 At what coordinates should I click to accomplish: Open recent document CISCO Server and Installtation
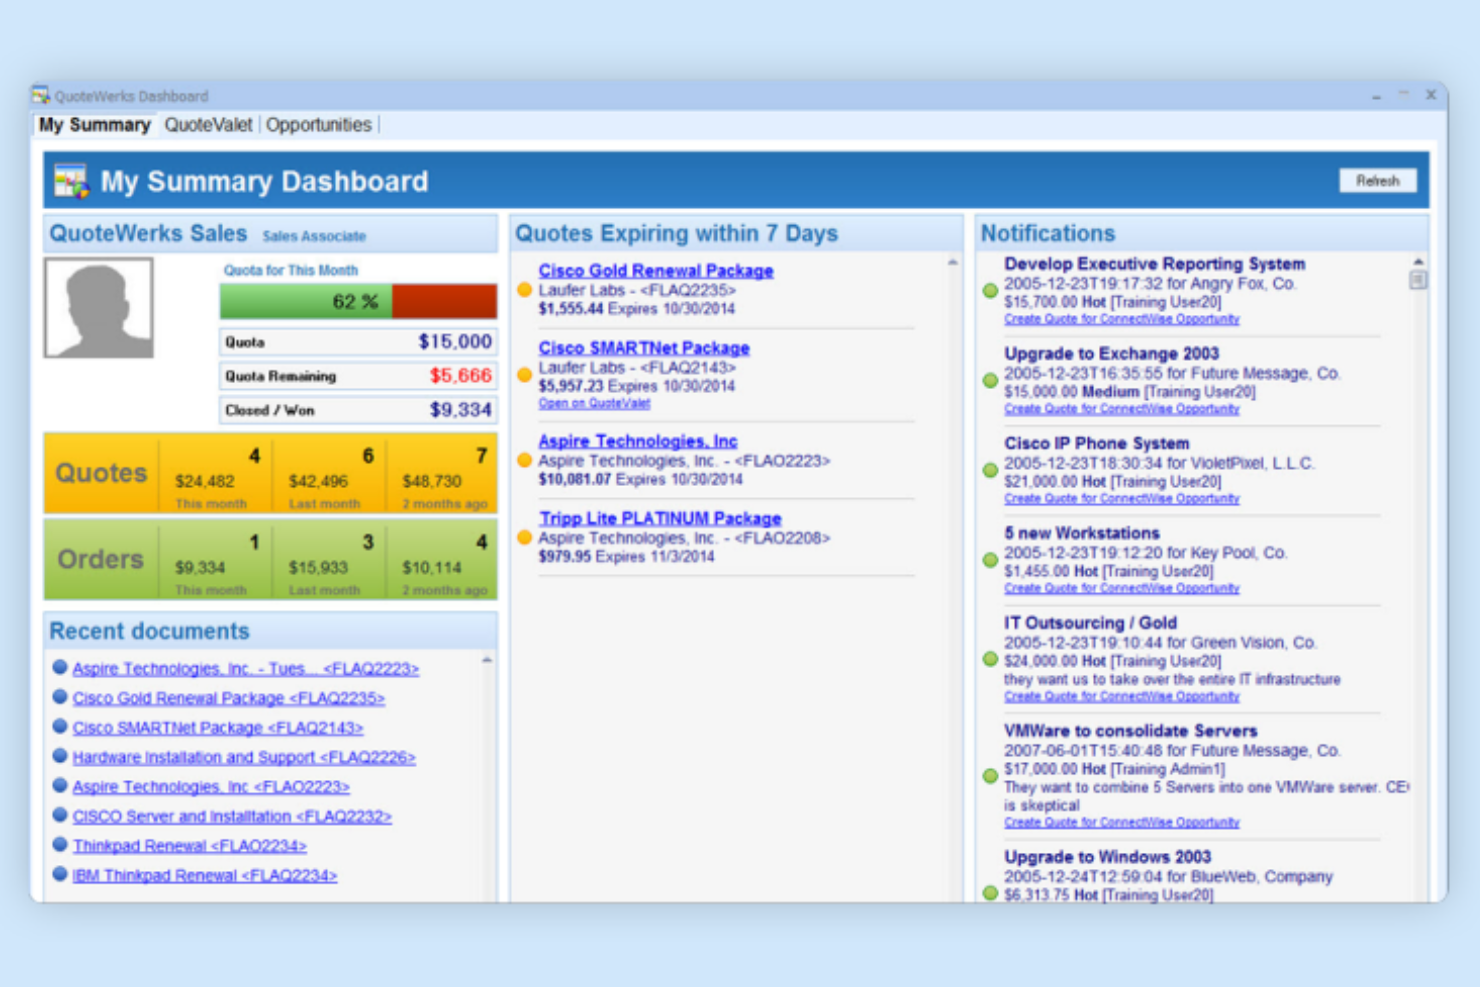(232, 816)
